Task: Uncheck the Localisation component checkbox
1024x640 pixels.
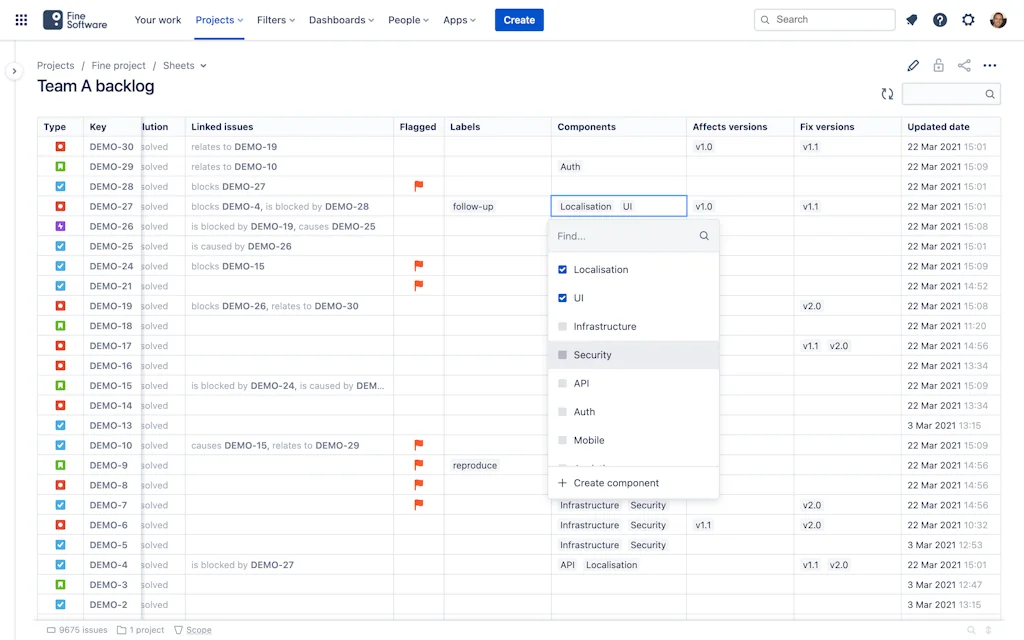Action: [562, 270]
